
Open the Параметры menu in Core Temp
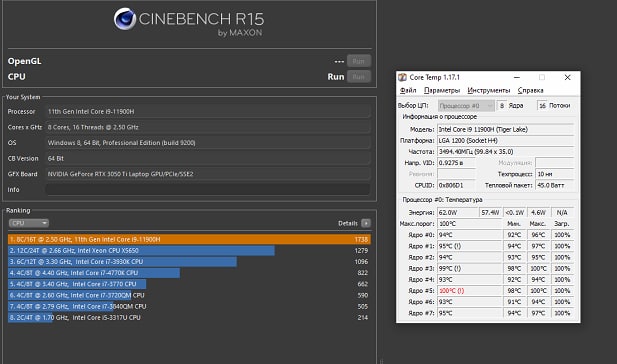point(442,90)
